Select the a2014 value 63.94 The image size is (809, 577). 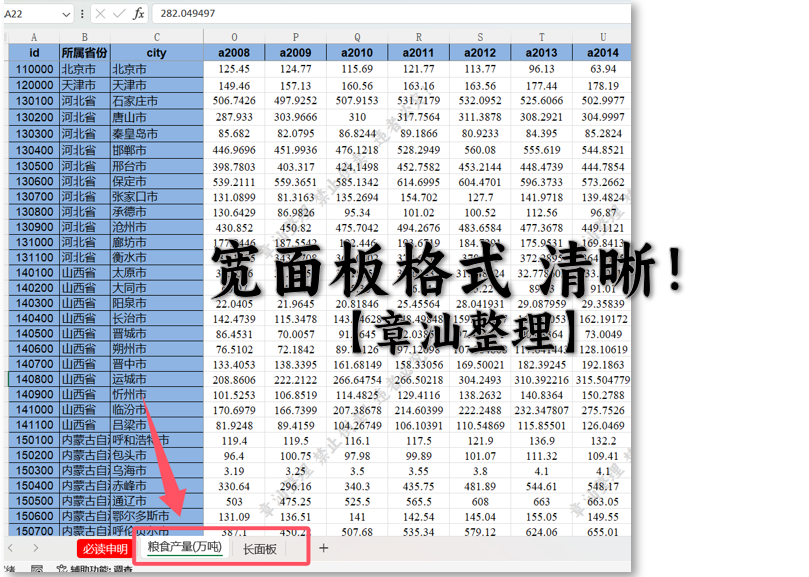(x=603, y=69)
